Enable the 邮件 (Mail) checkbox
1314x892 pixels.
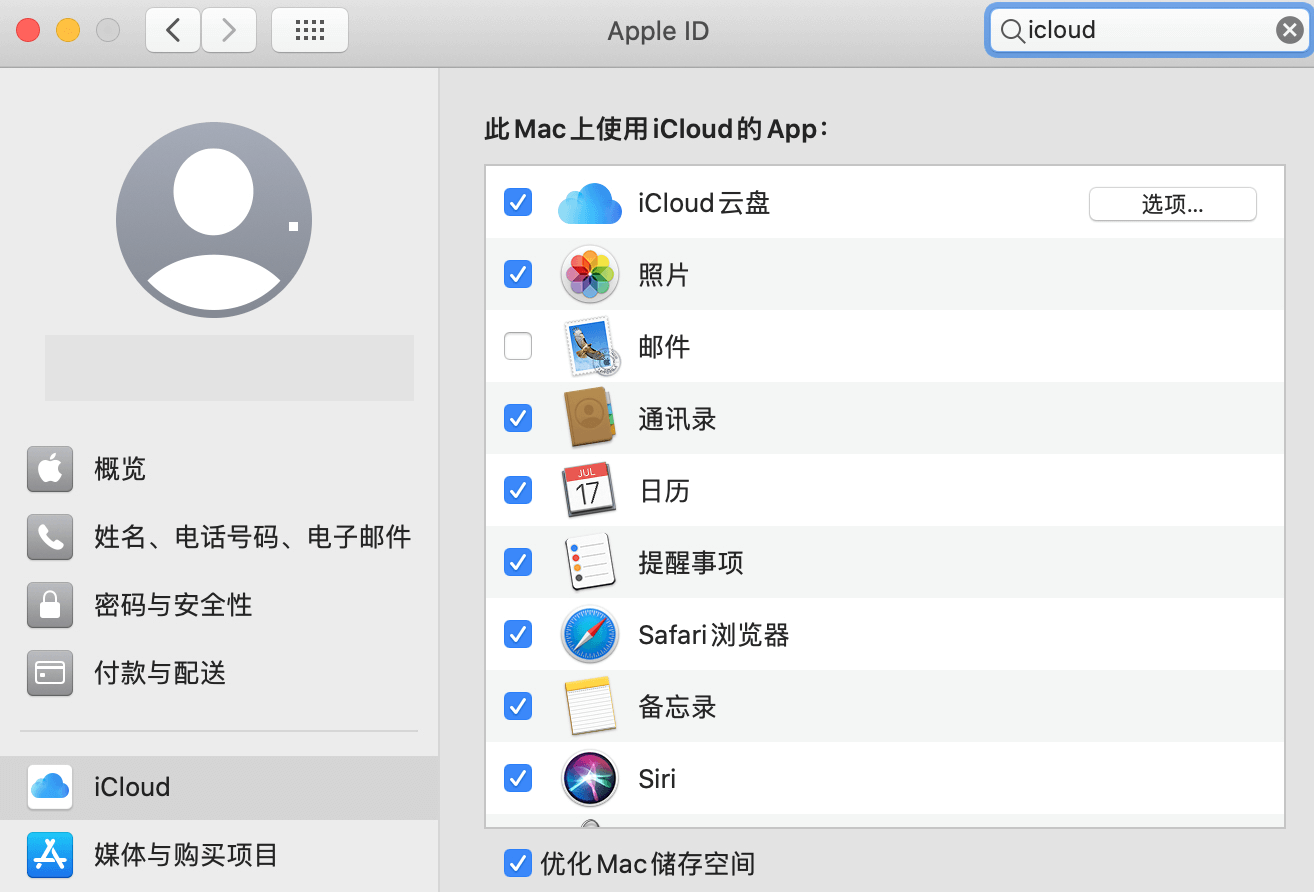[518, 347]
